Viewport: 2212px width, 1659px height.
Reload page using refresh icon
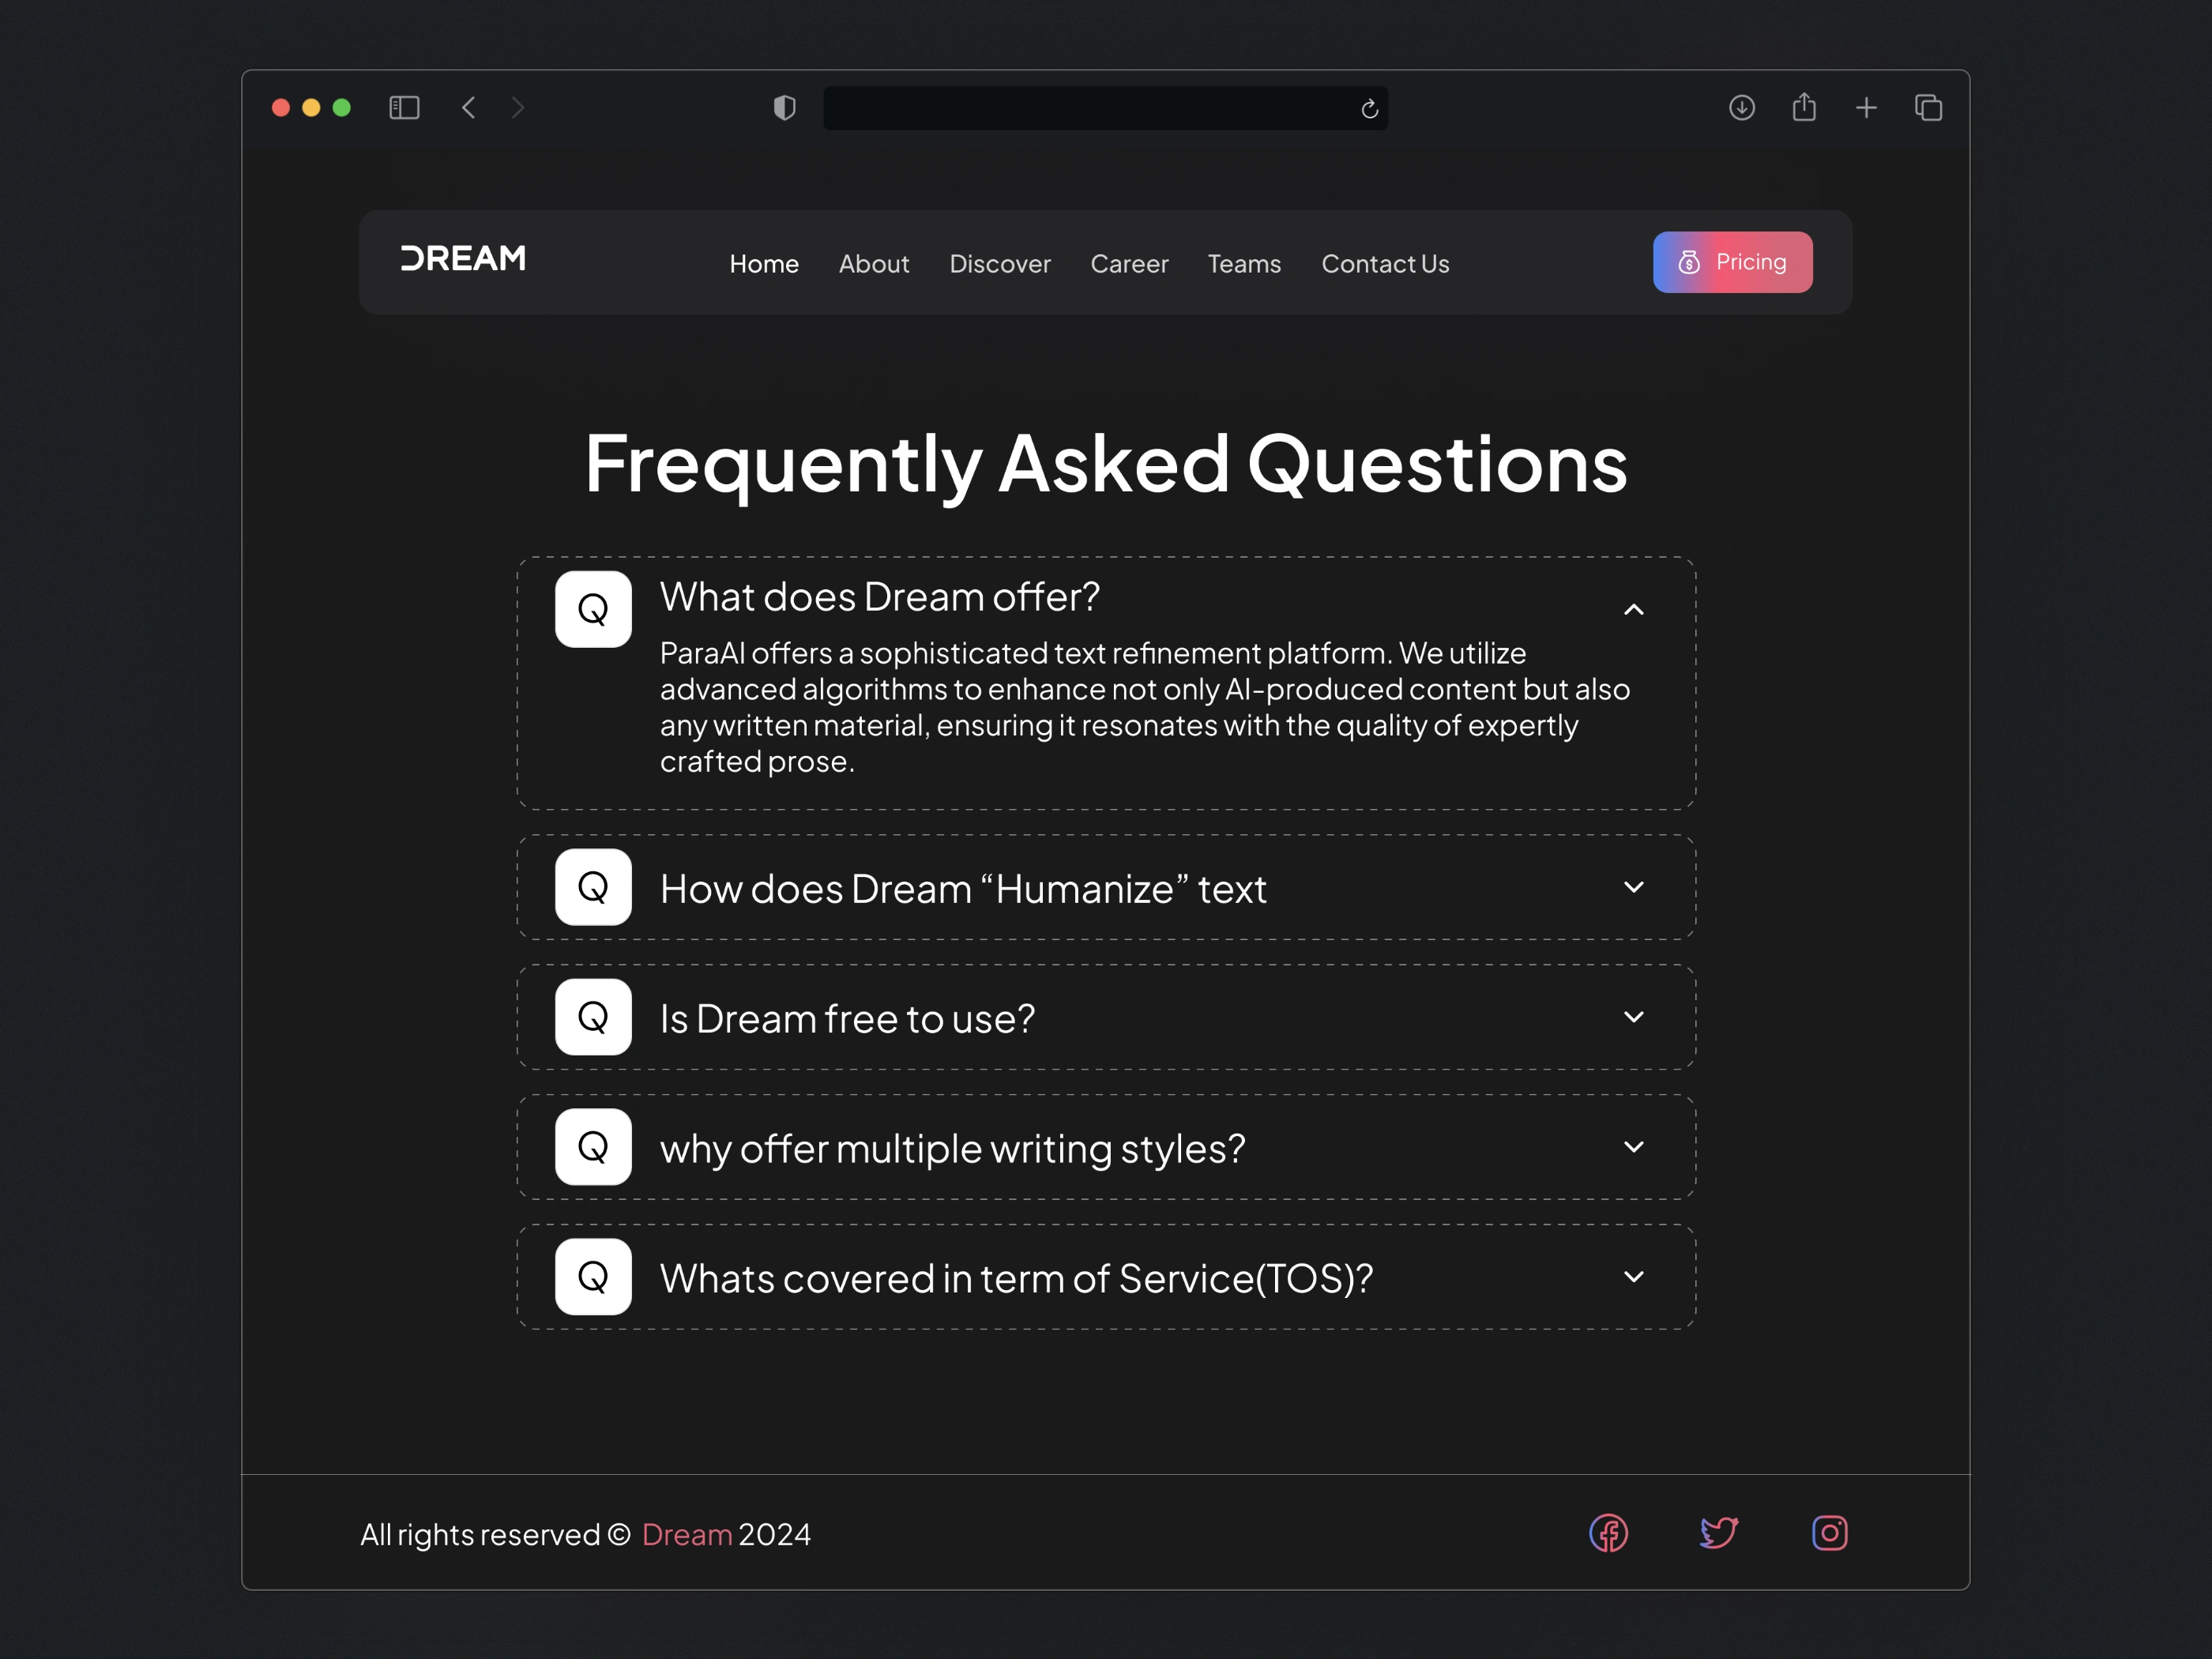click(x=1369, y=109)
